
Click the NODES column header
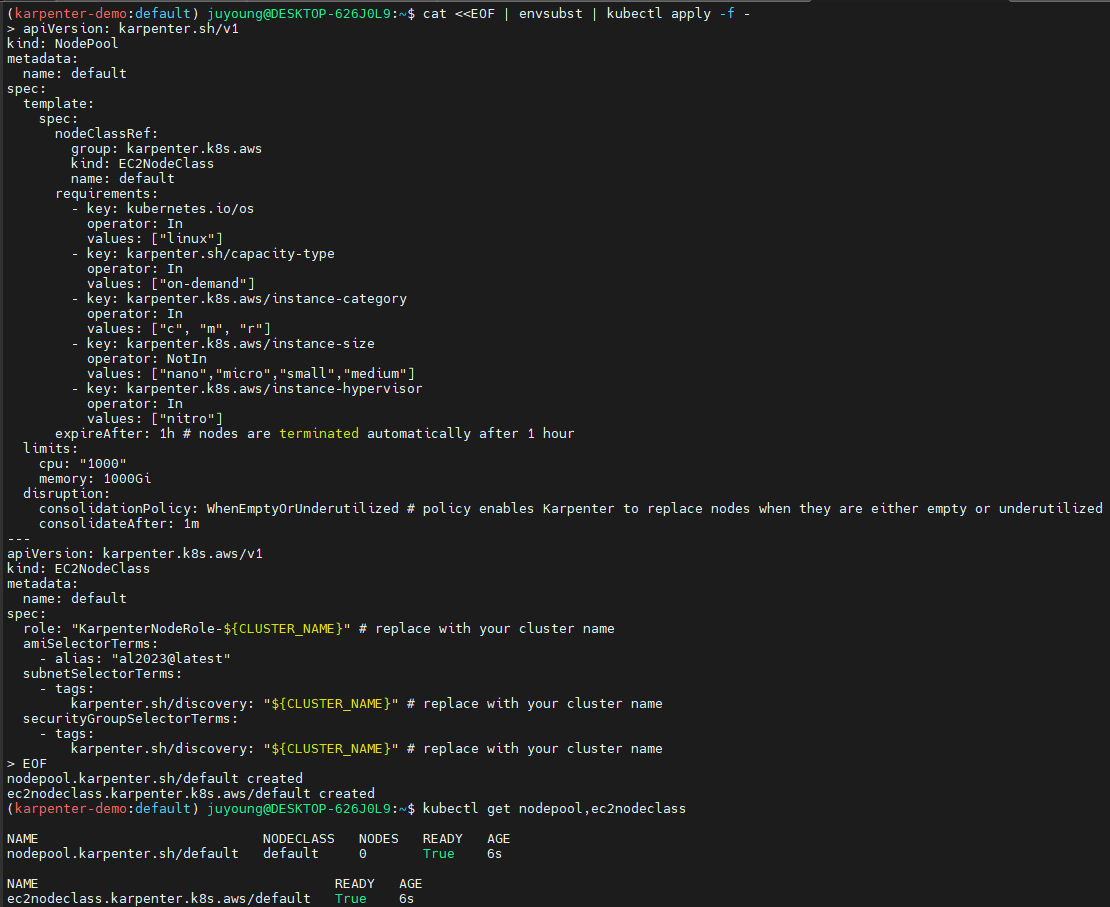coord(379,839)
